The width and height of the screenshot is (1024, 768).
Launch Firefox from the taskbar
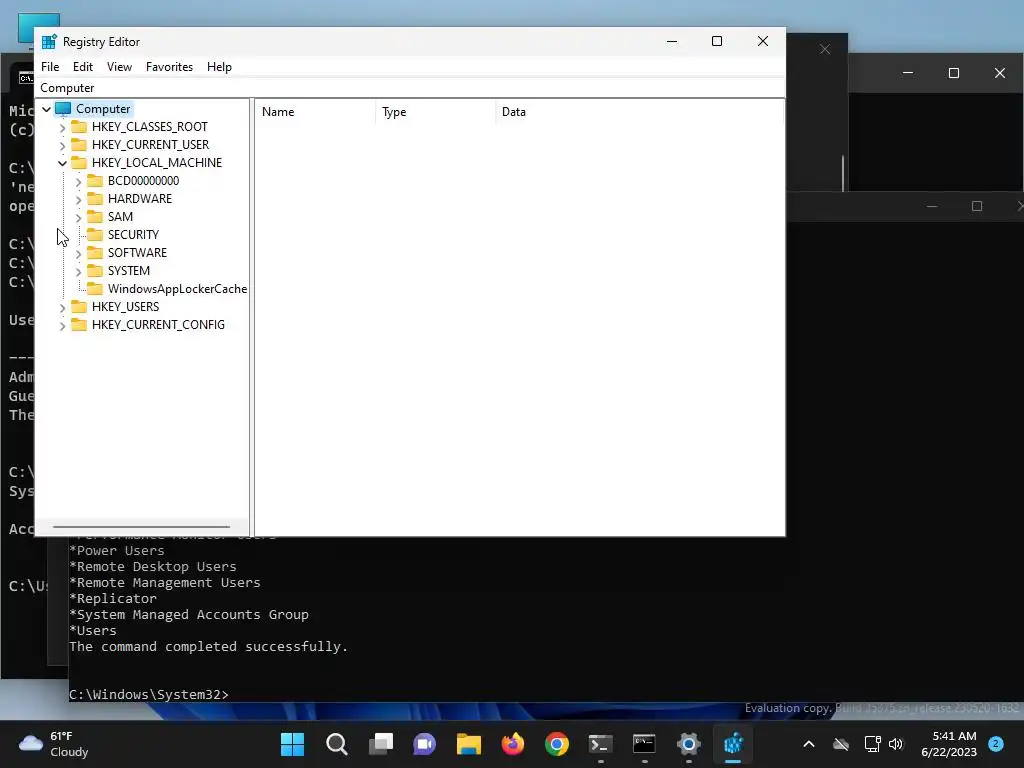click(x=513, y=744)
